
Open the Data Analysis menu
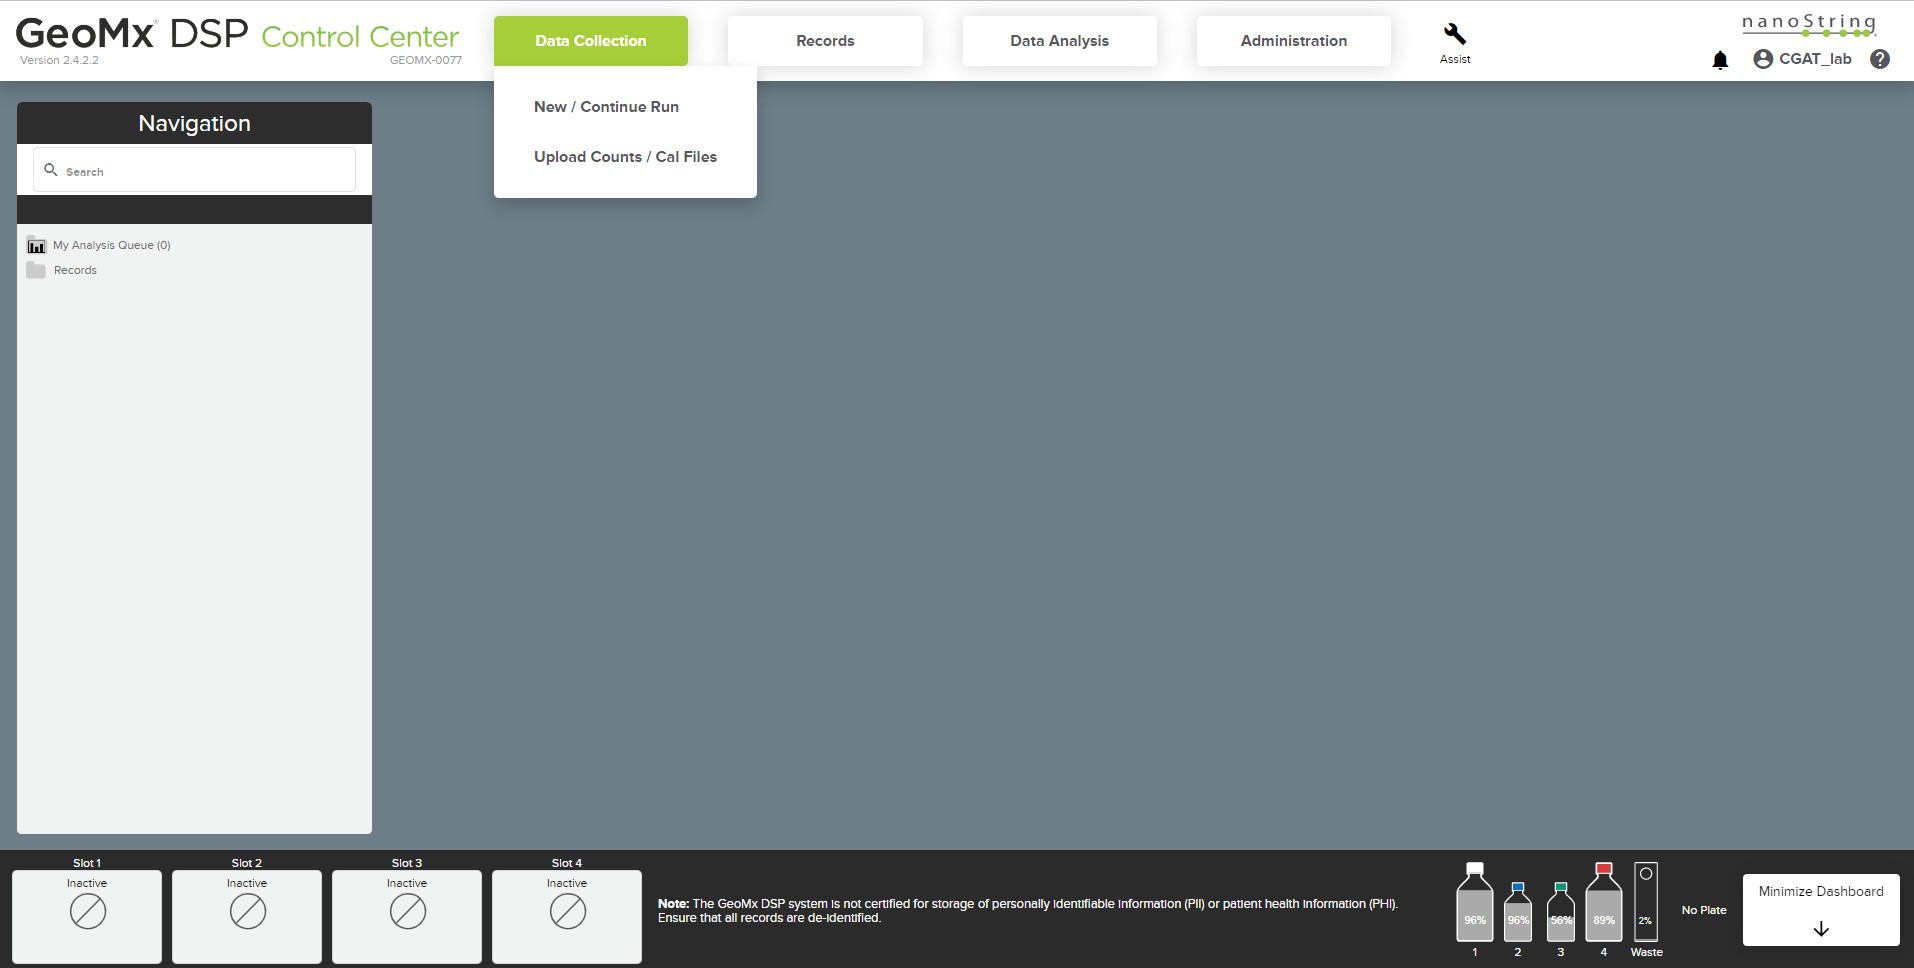1059,41
